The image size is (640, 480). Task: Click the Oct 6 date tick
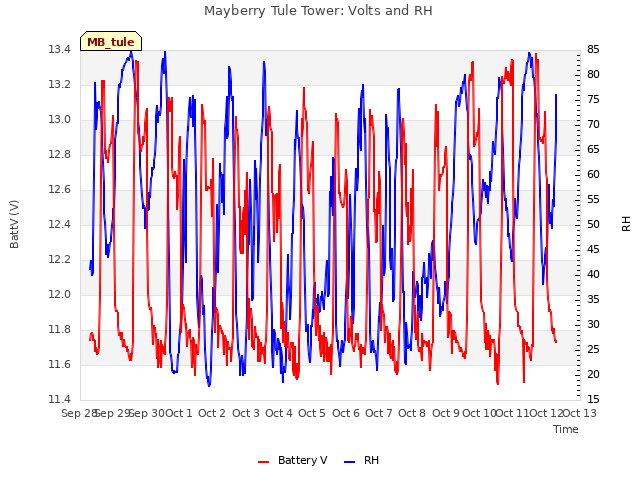click(x=346, y=413)
